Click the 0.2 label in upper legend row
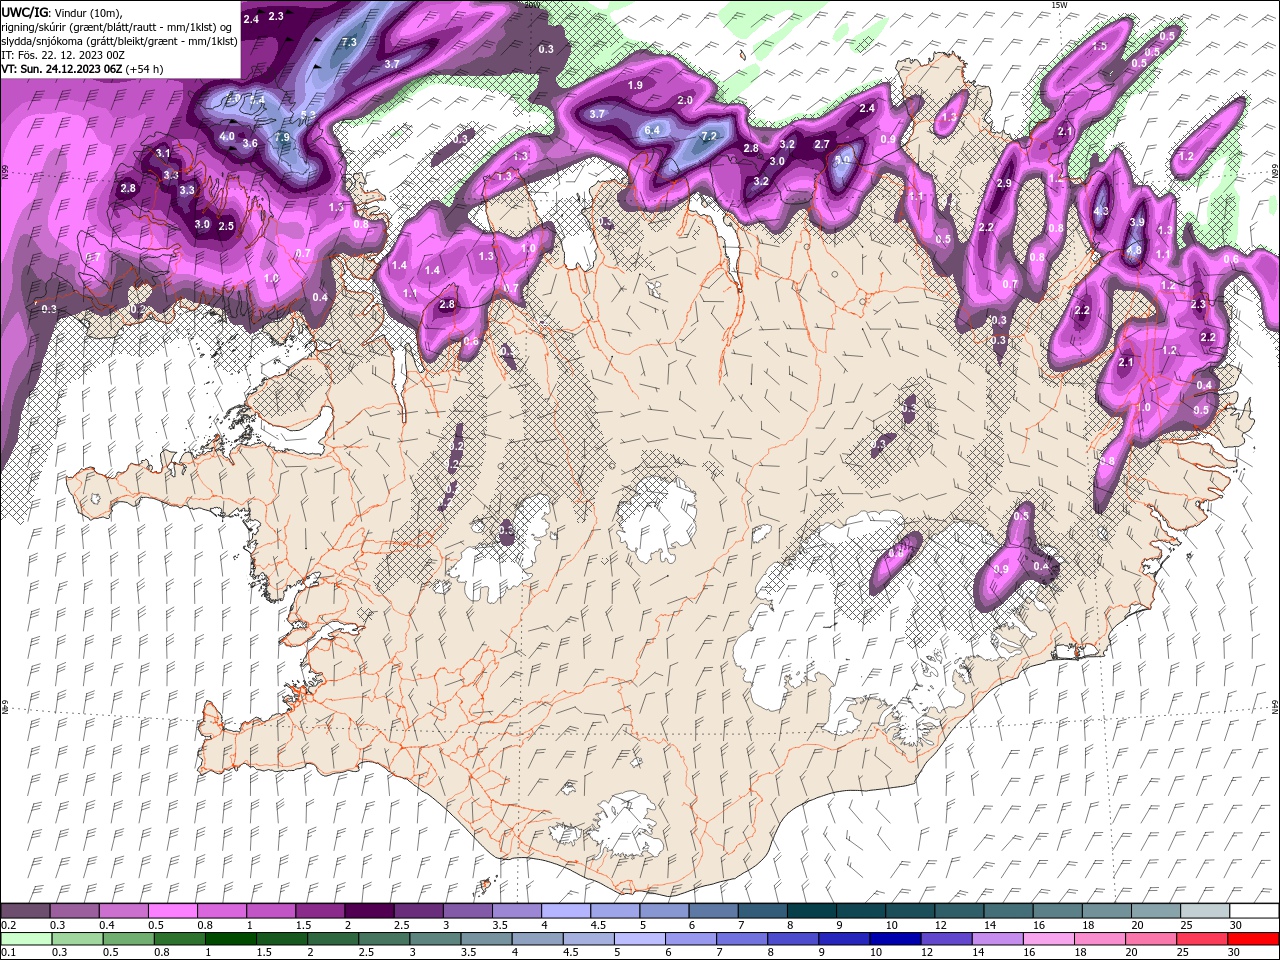The height and width of the screenshot is (960, 1280). coord(7,926)
